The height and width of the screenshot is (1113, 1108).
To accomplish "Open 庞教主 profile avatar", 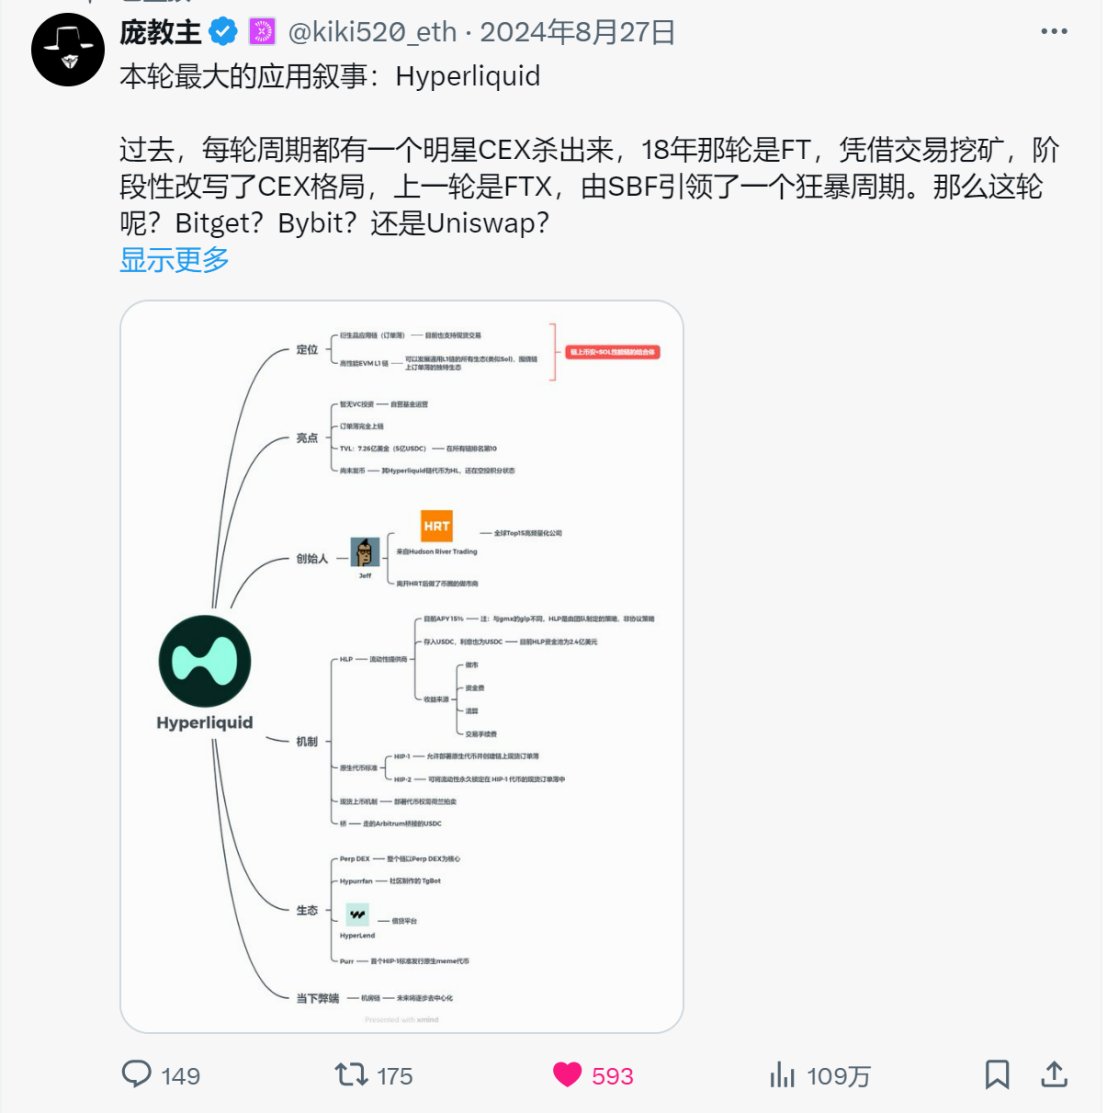I will pos(68,50).
